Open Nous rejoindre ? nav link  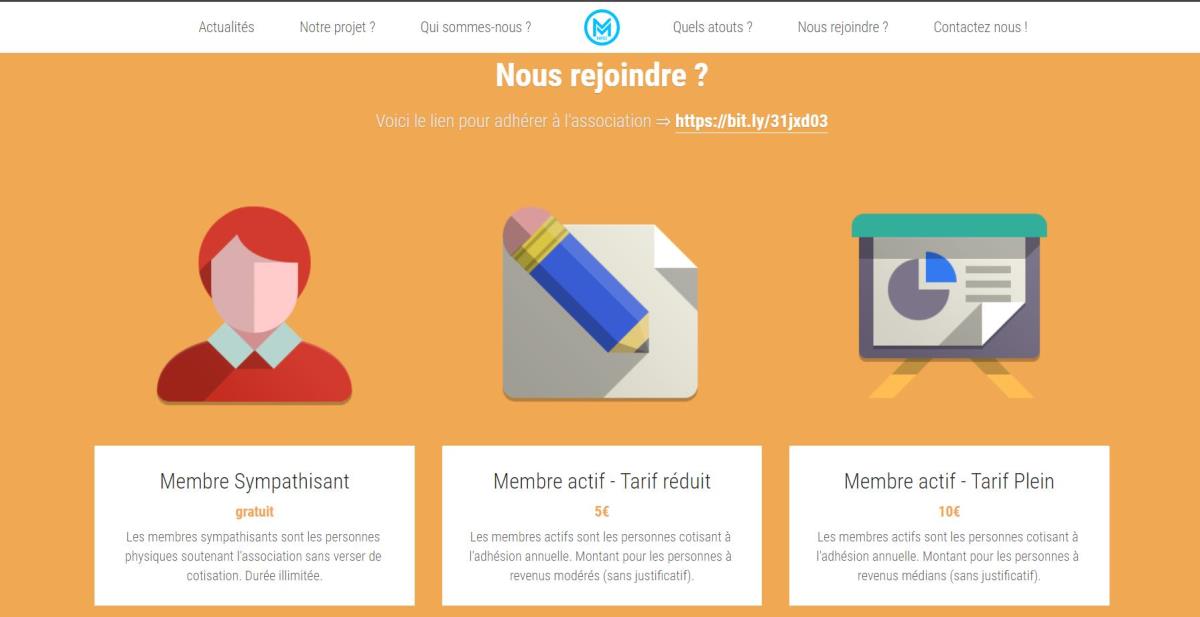click(x=843, y=27)
